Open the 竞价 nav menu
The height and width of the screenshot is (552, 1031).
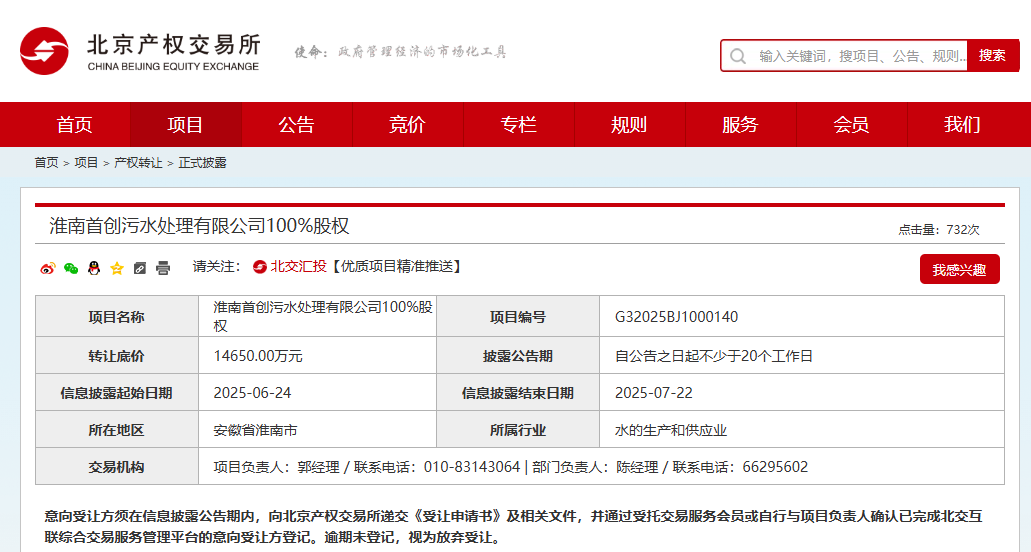pos(408,124)
